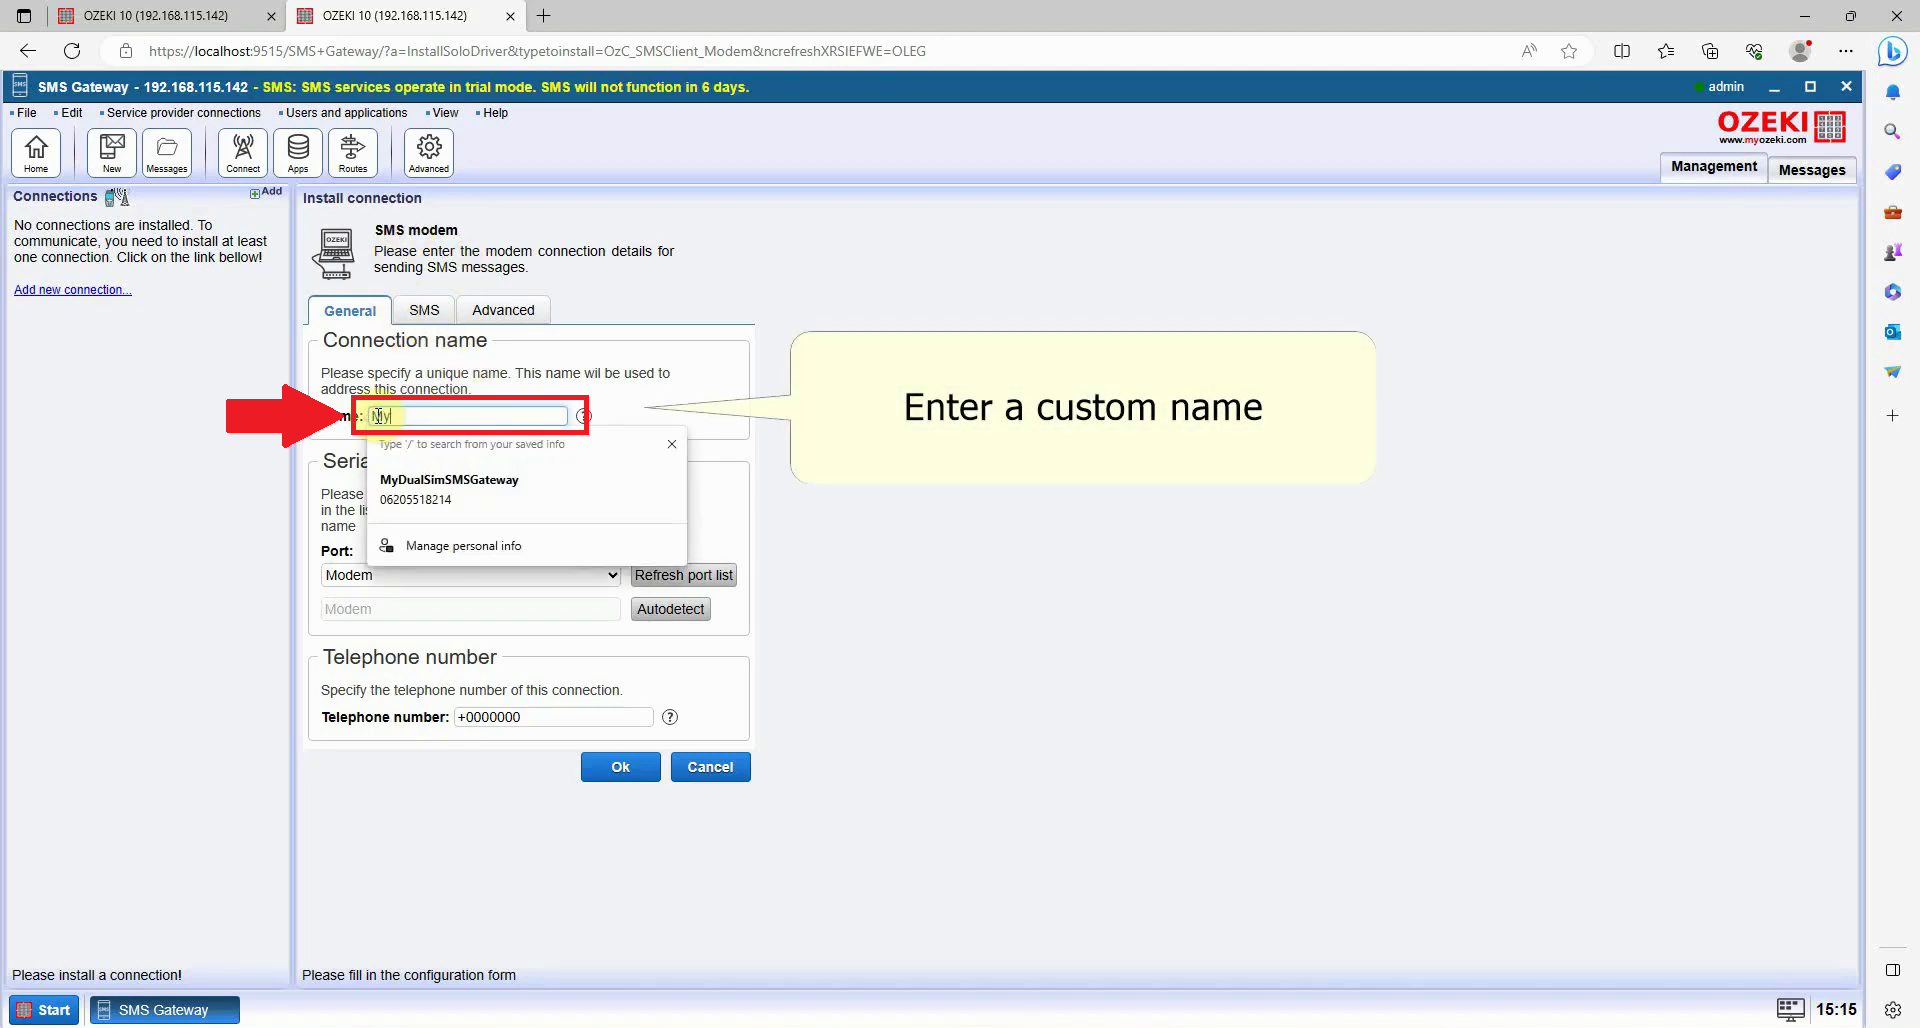The width and height of the screenshot is (1920, 1028).
Task: Click the Modem text field below Port
Action: click(x=471, y=609)
